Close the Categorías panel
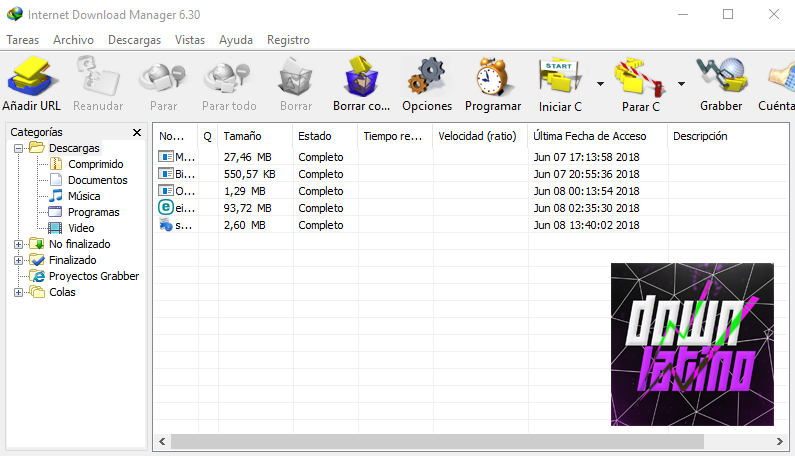795x456 pixels. click(x=137, y=132)
